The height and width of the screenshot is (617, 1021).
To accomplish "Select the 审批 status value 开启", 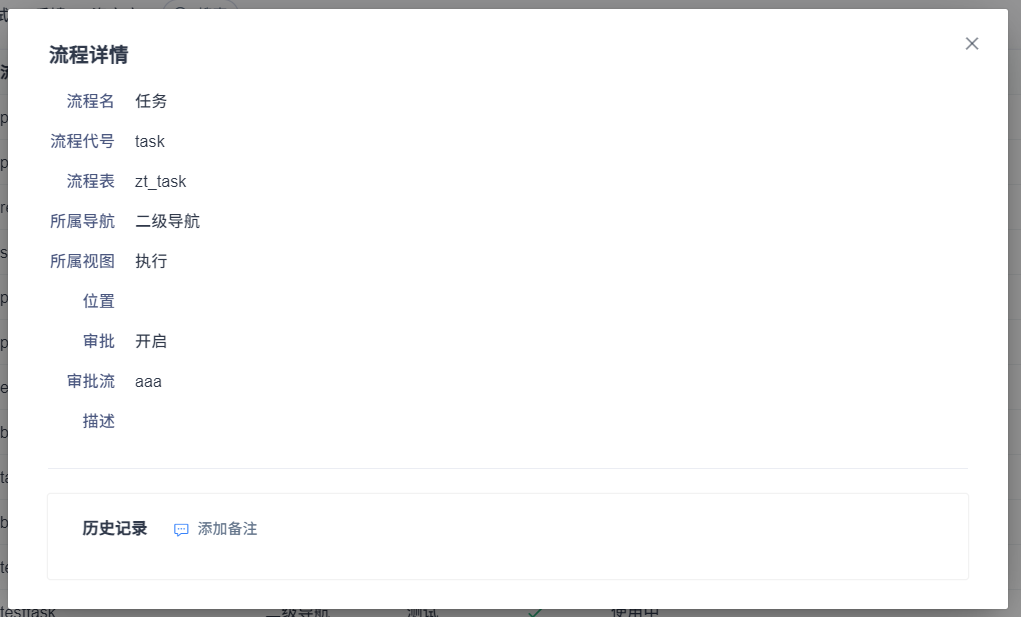I will click(x=151, y=342).
